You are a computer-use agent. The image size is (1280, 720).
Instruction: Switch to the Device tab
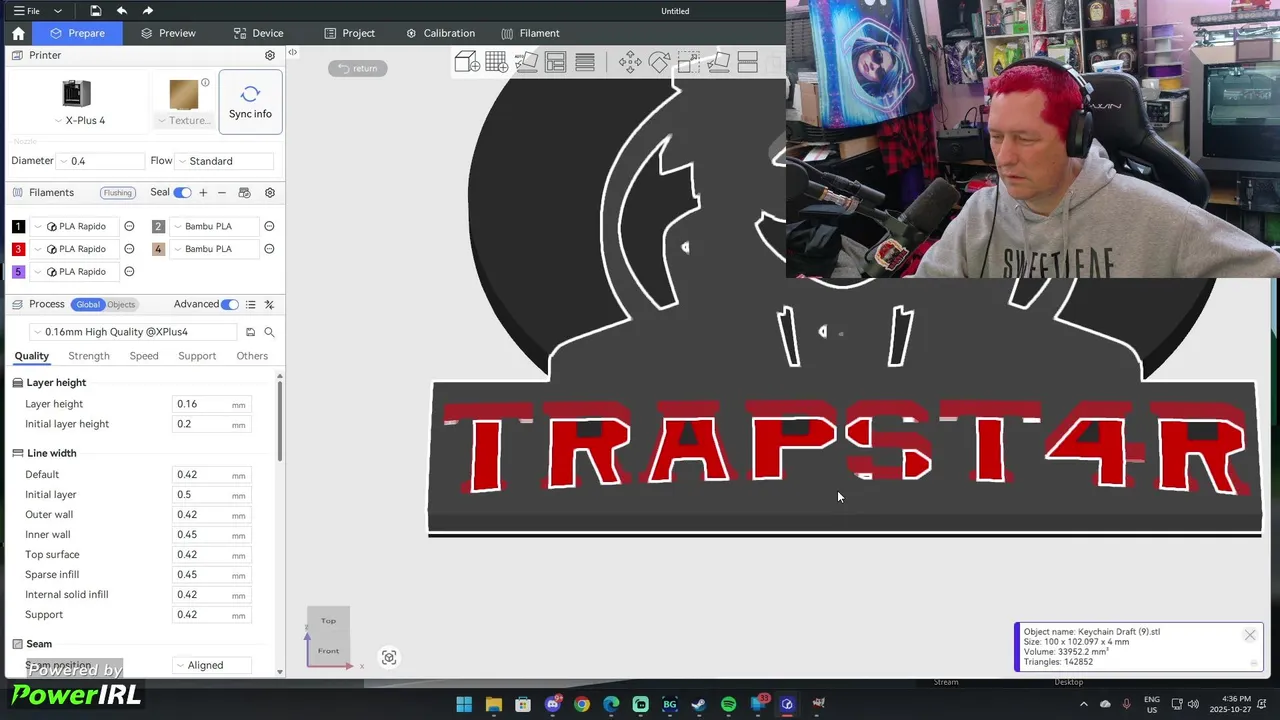coord(258,33)
